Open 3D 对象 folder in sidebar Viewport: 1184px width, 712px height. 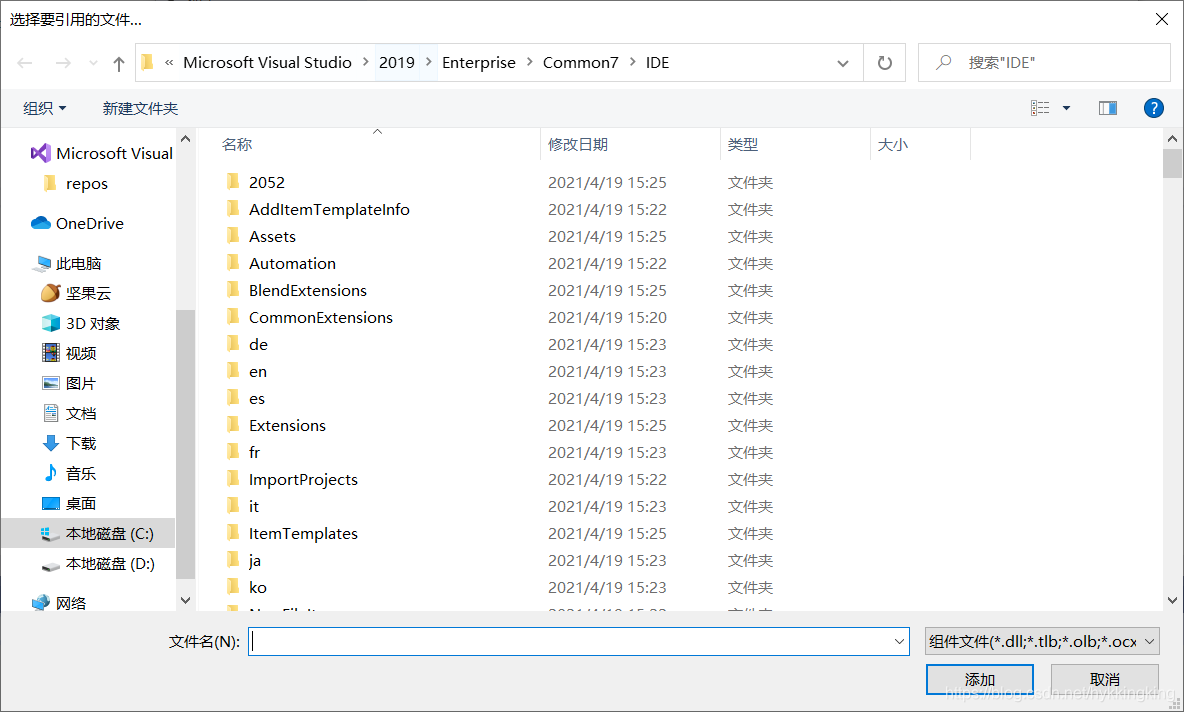pyautogui.click(x=80, y=323)
